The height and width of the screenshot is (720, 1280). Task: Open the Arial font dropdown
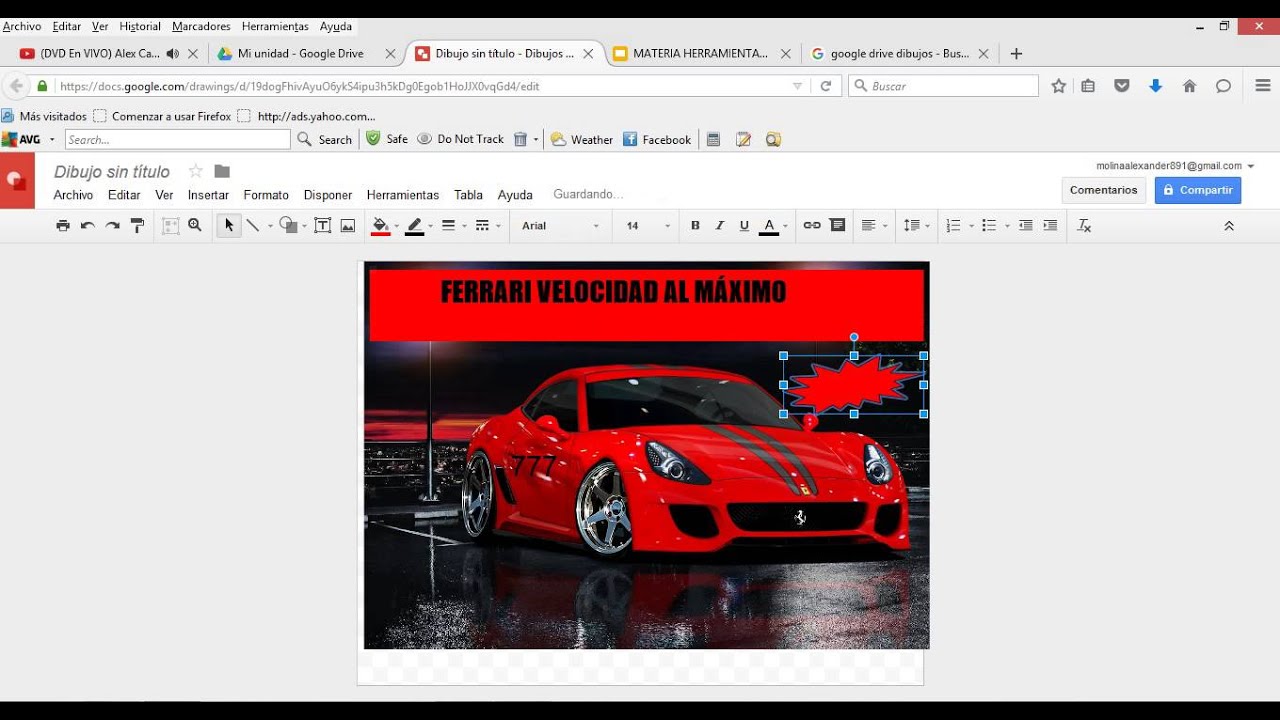click(560, 226)
